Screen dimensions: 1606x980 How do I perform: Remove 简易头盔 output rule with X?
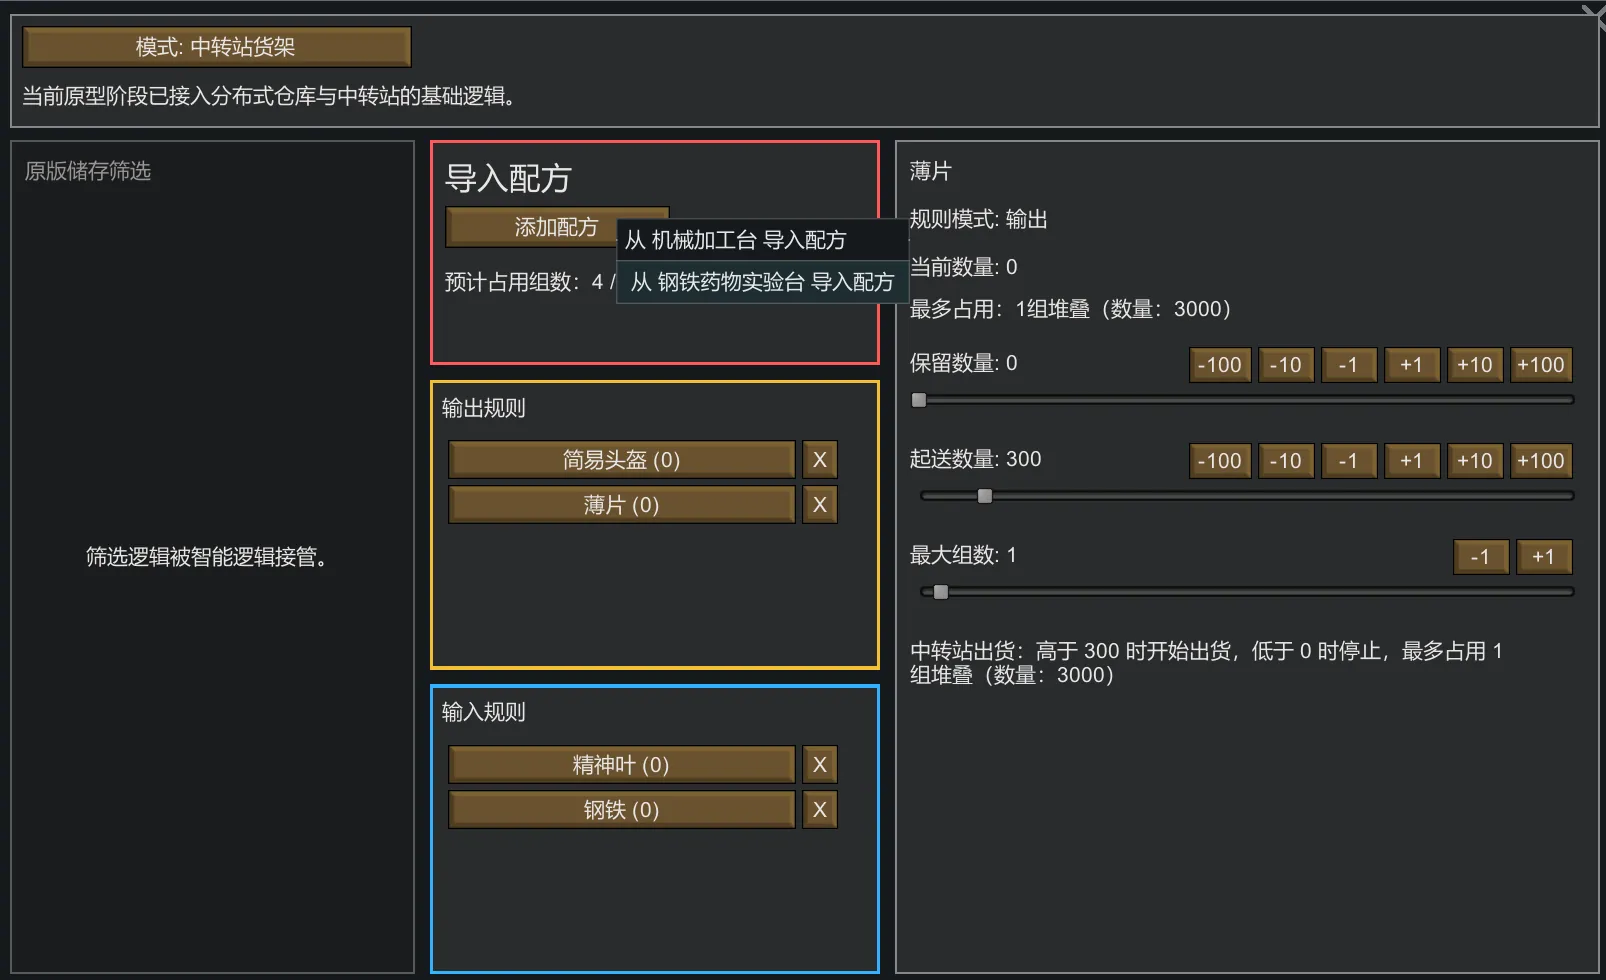click(820, 460)
